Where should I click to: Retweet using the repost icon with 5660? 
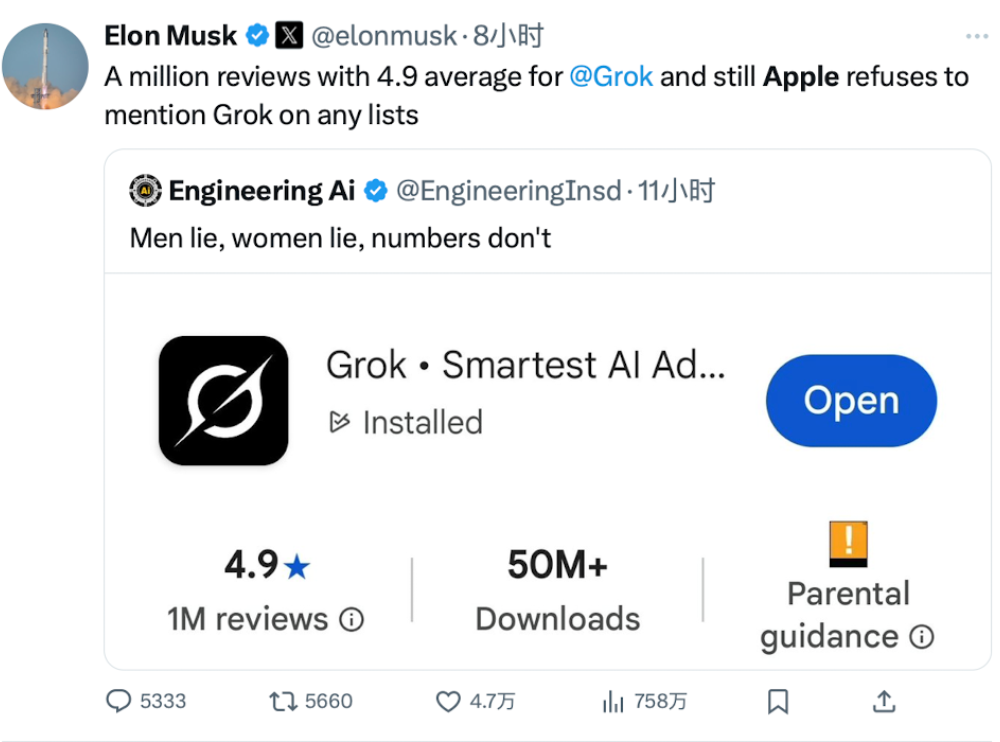point(283,701)
